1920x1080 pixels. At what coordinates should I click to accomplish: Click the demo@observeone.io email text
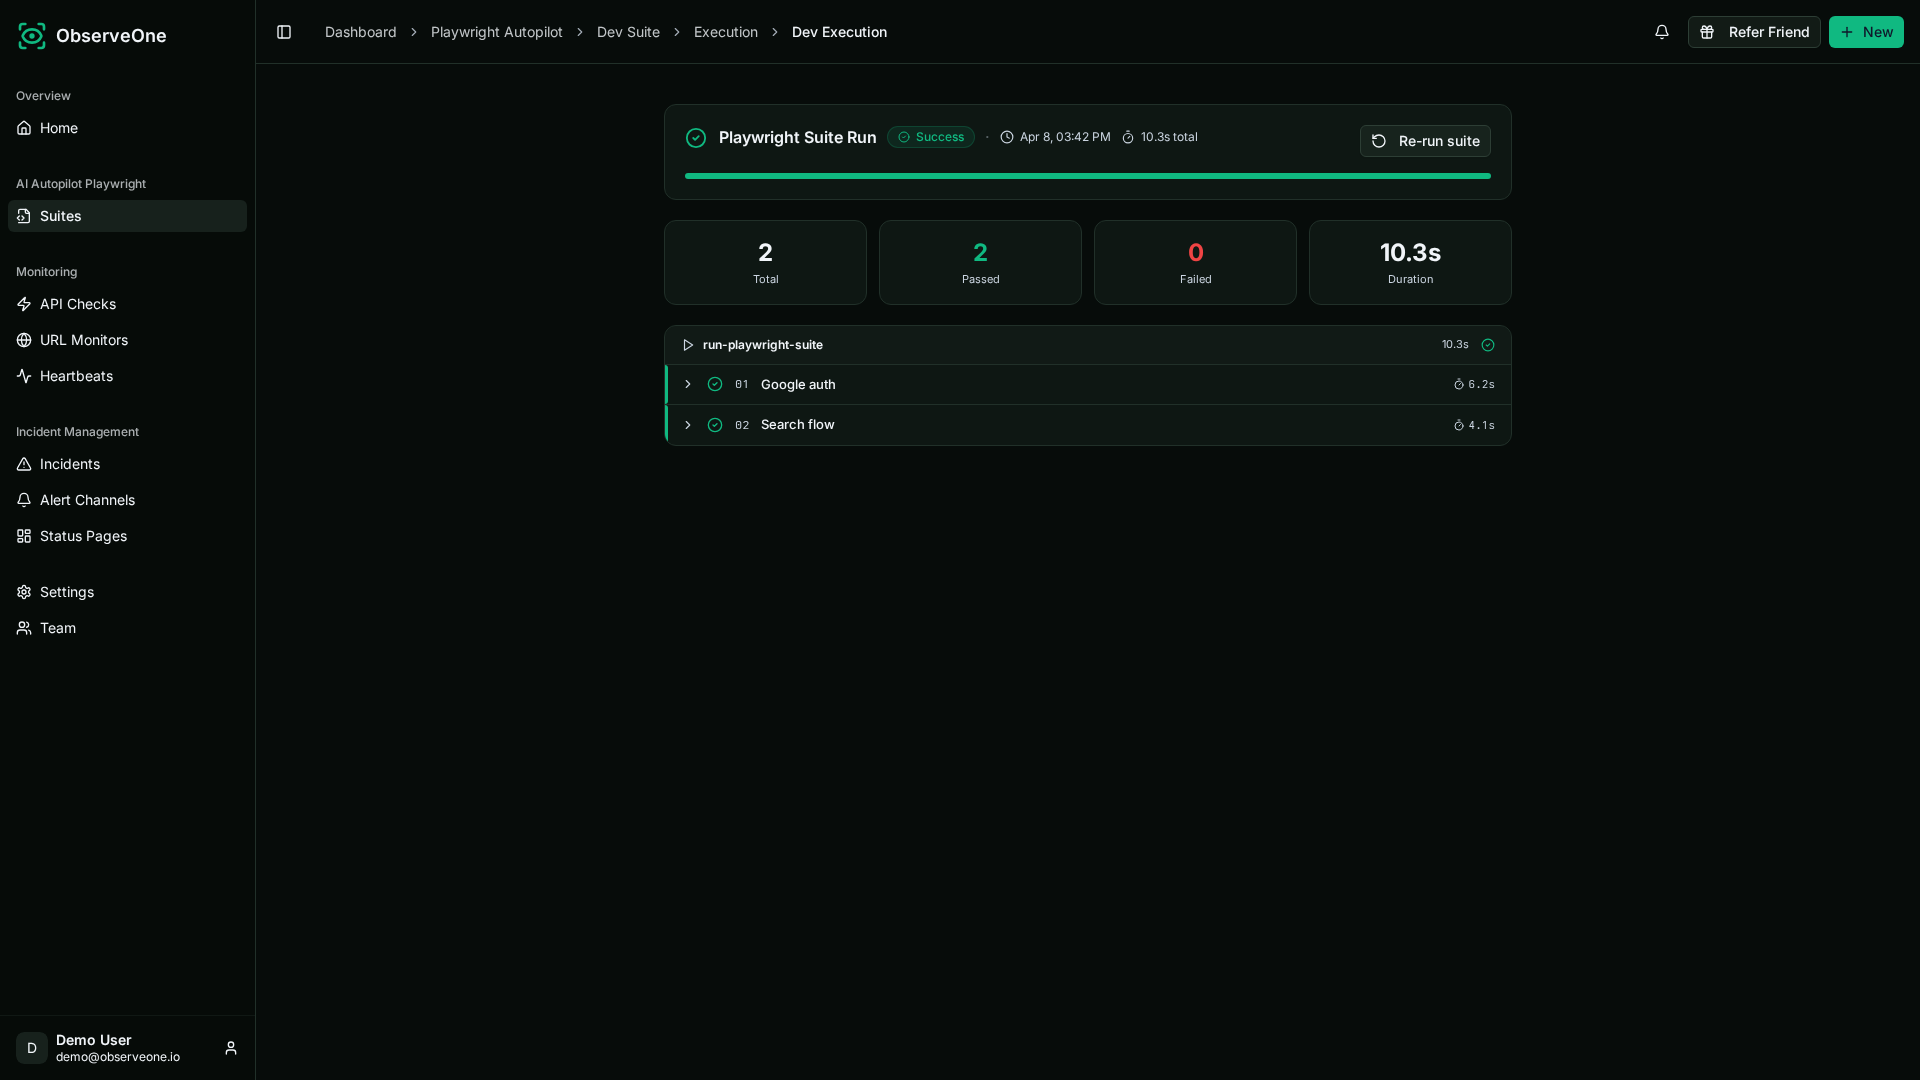pyautogui.click(x=118, y=1057)
